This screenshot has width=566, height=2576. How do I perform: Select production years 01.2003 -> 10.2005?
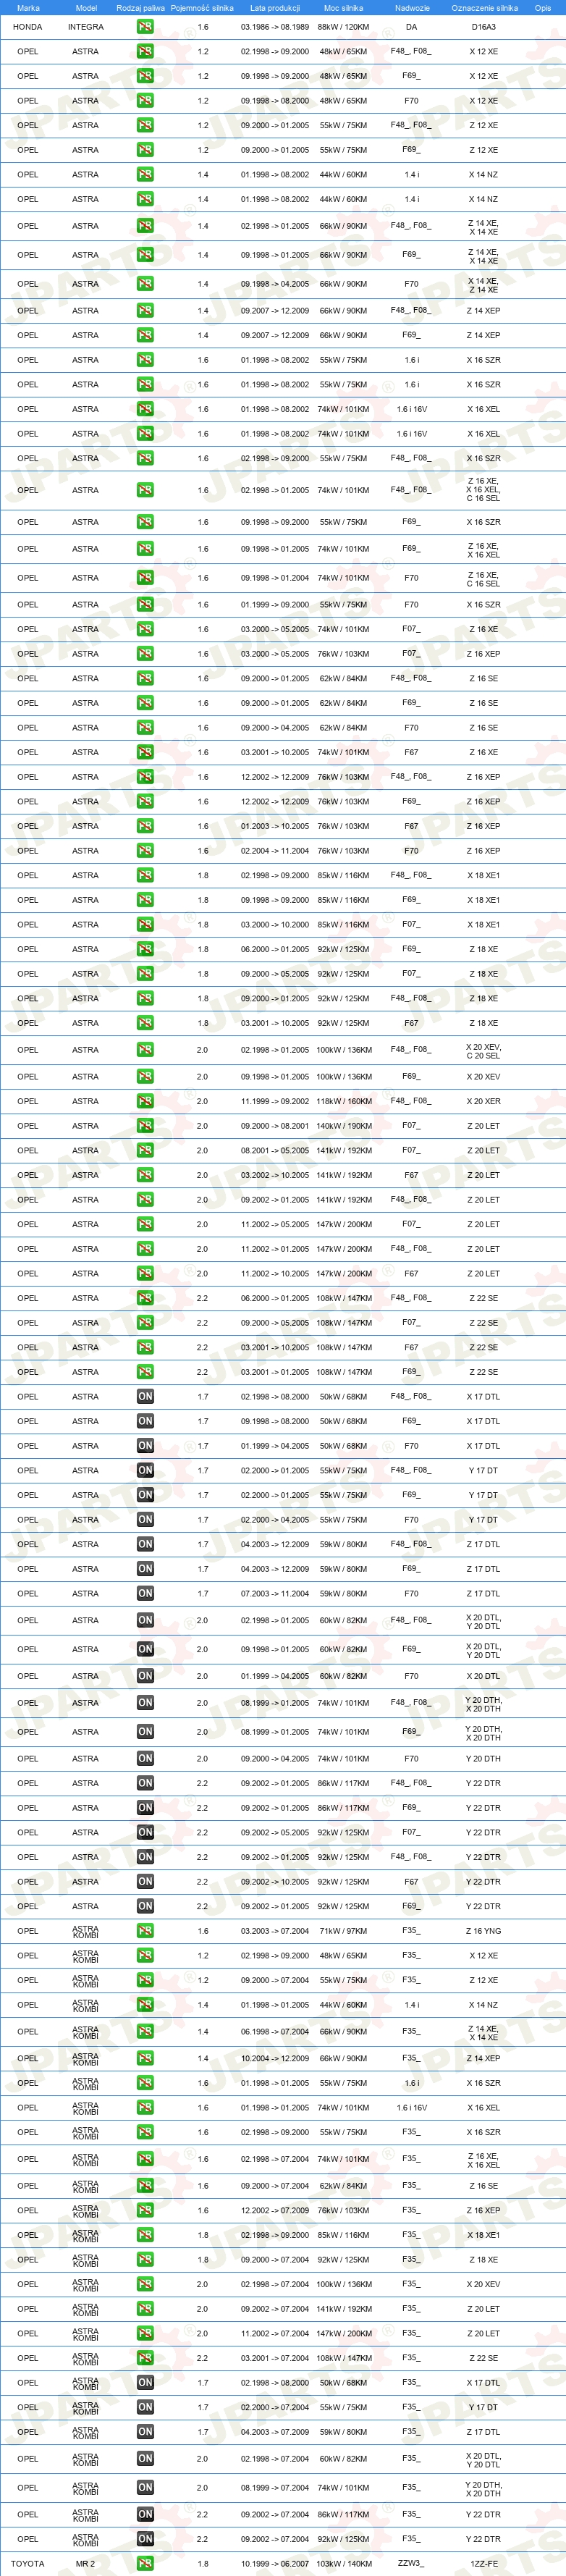click(x=275, y=826)
